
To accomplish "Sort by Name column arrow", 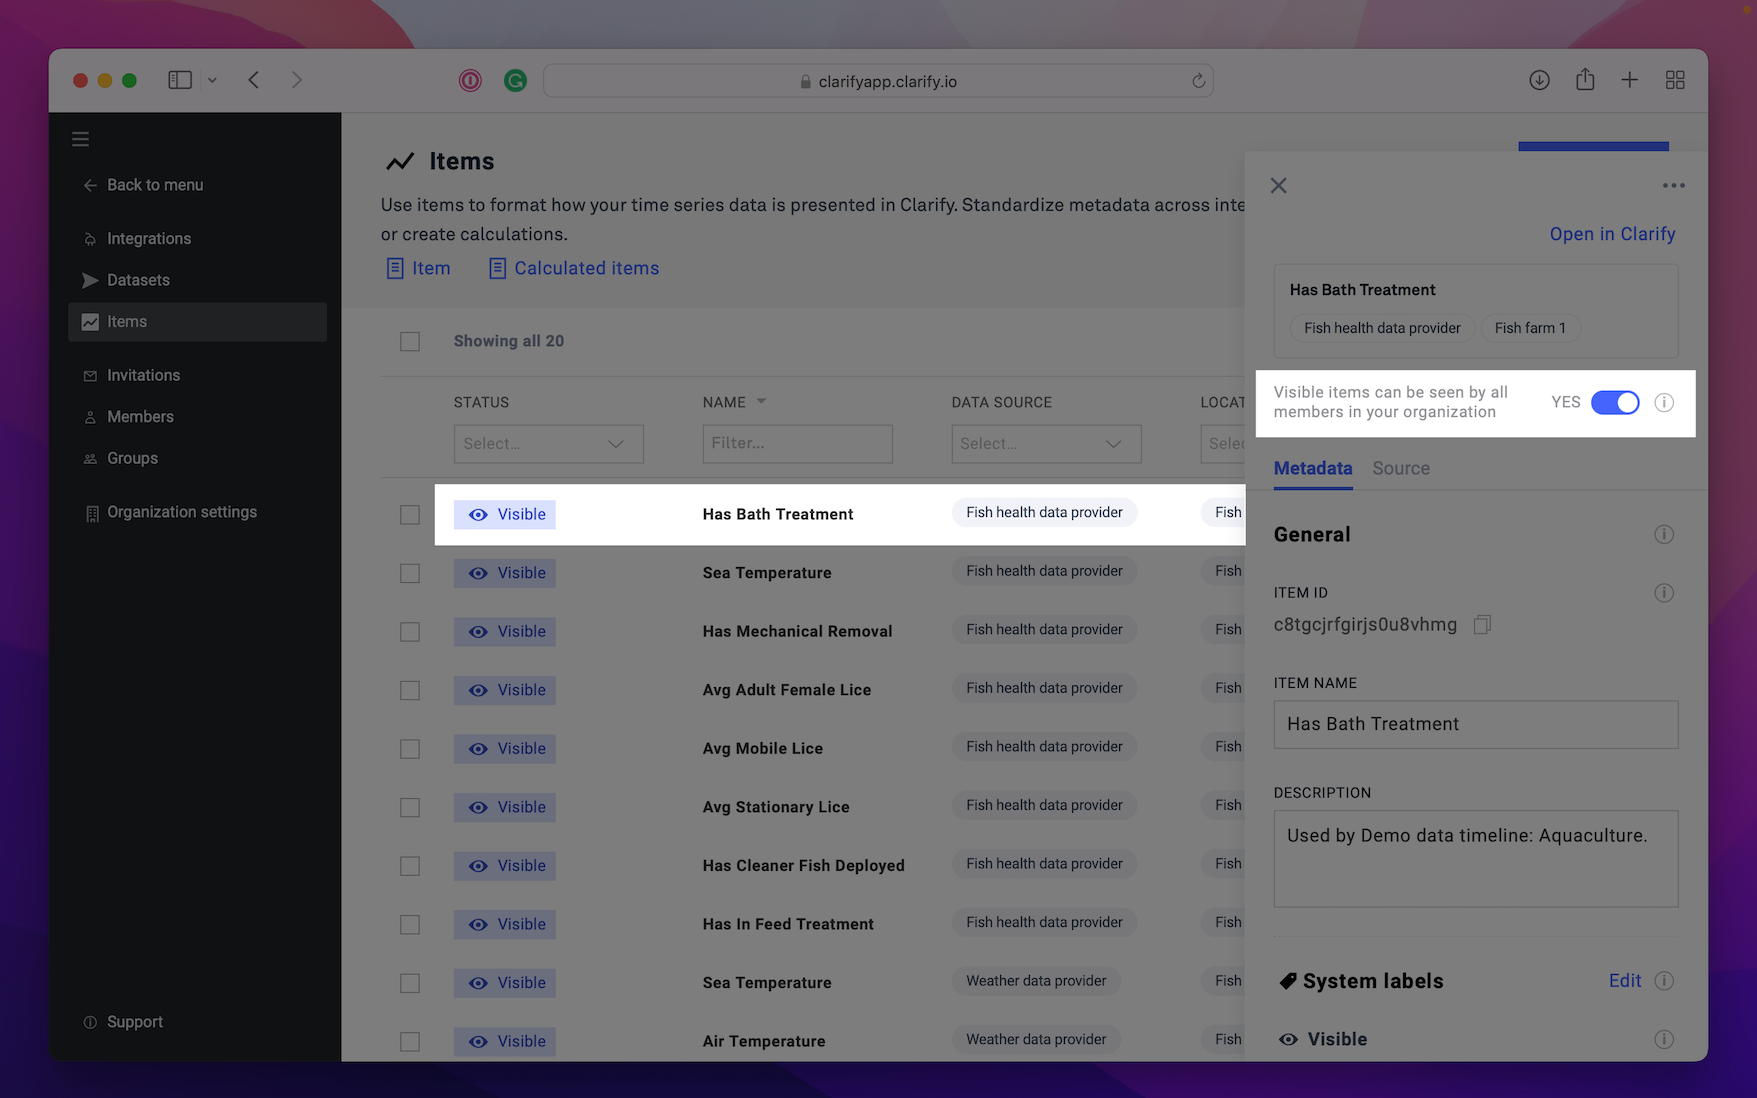I will 761,402.
